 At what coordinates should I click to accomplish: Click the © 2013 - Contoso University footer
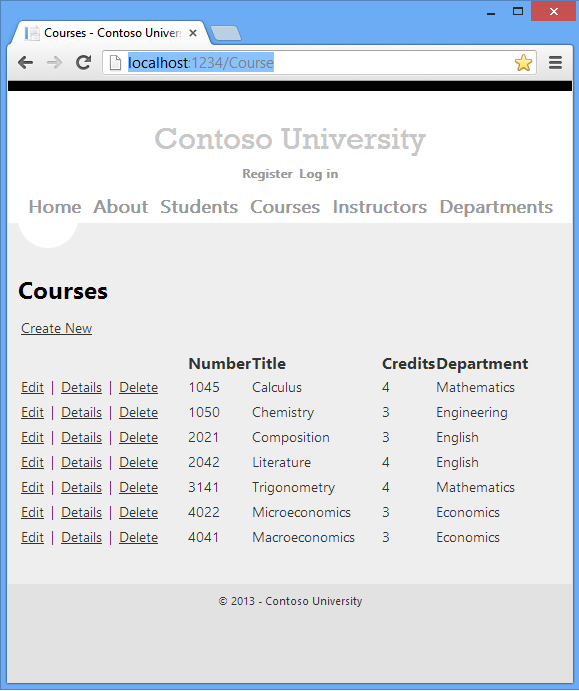coord(290,601)
